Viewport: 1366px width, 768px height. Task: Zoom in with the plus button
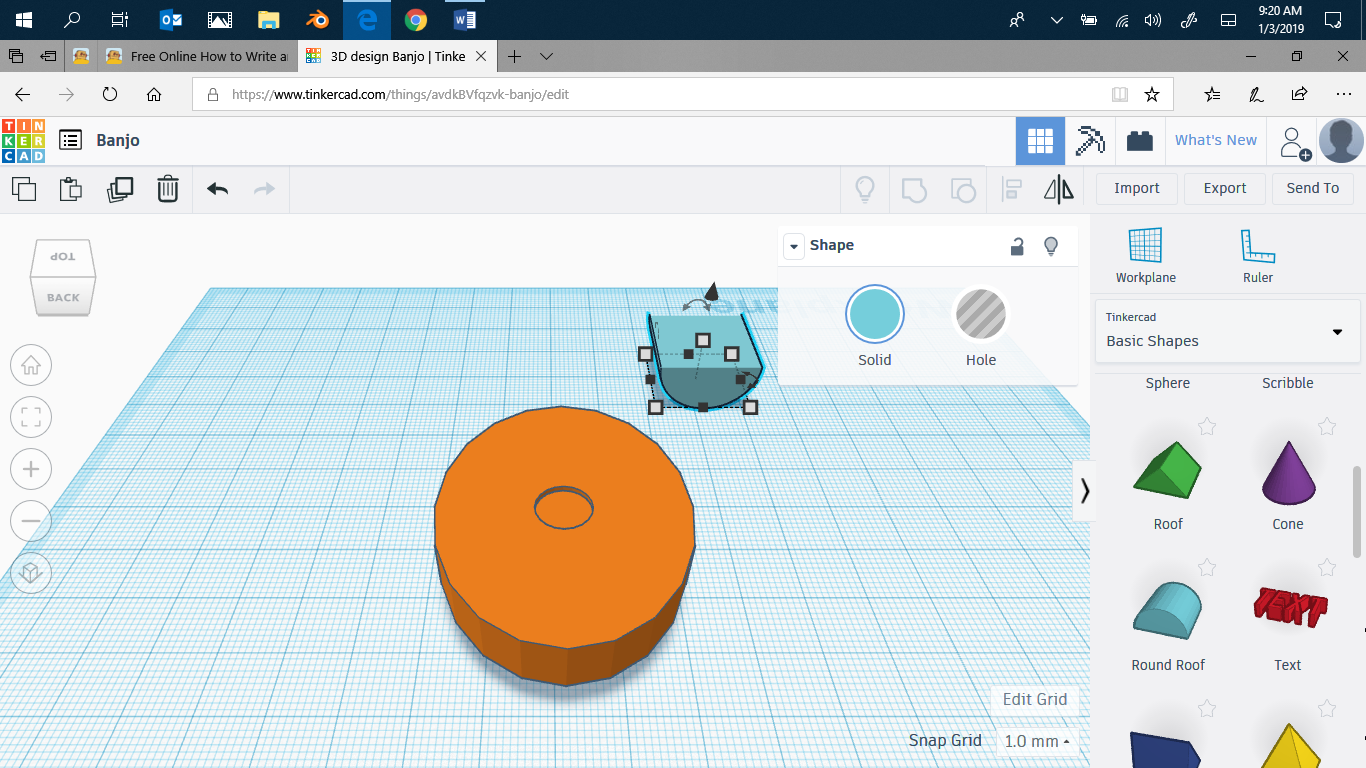(31, 469)
